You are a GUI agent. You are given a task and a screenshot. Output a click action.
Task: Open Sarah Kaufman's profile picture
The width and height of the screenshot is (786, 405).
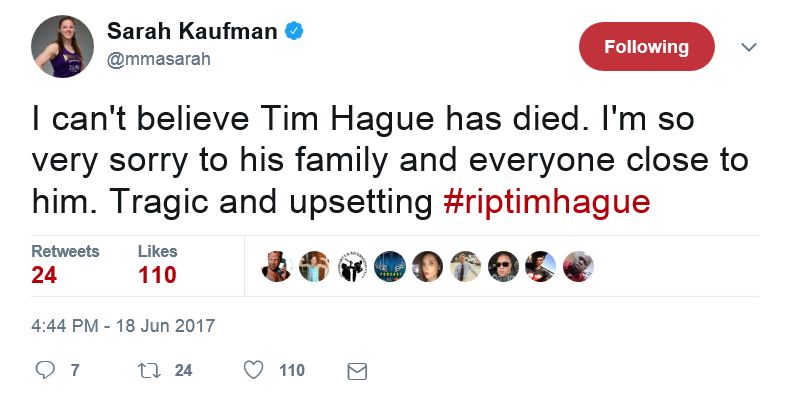pos(63,45)
